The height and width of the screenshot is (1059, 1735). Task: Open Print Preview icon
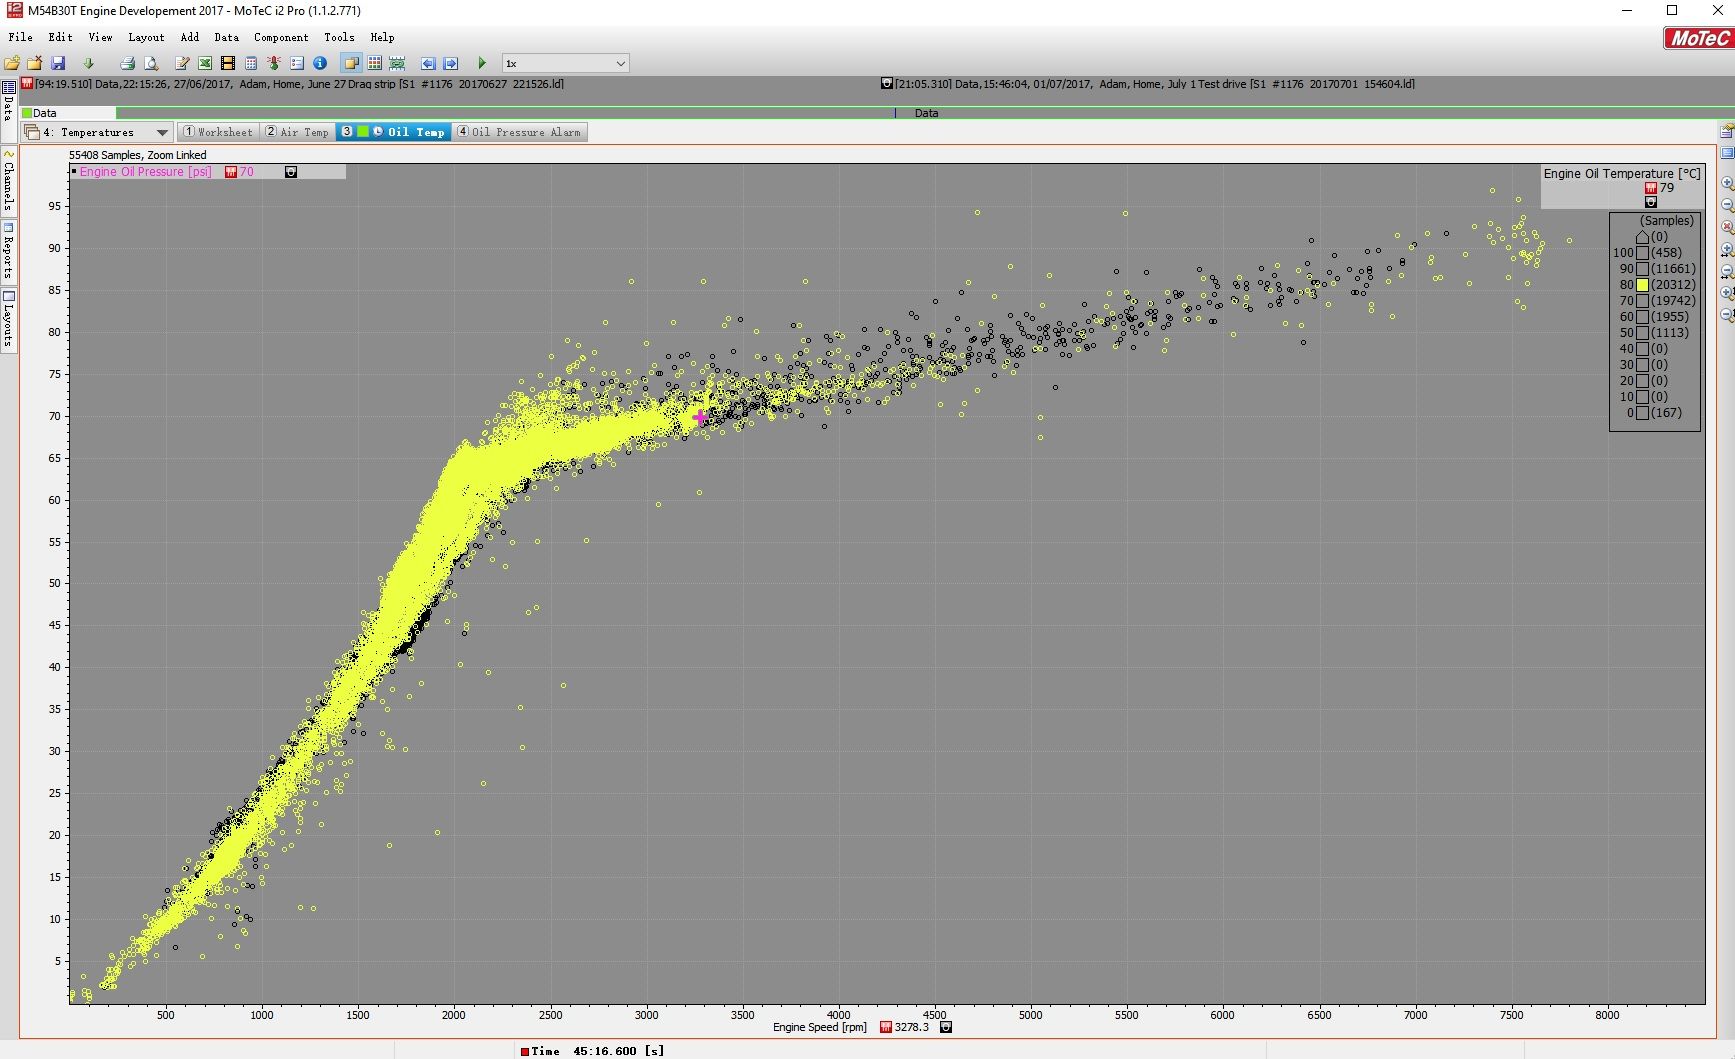(151, 63)
